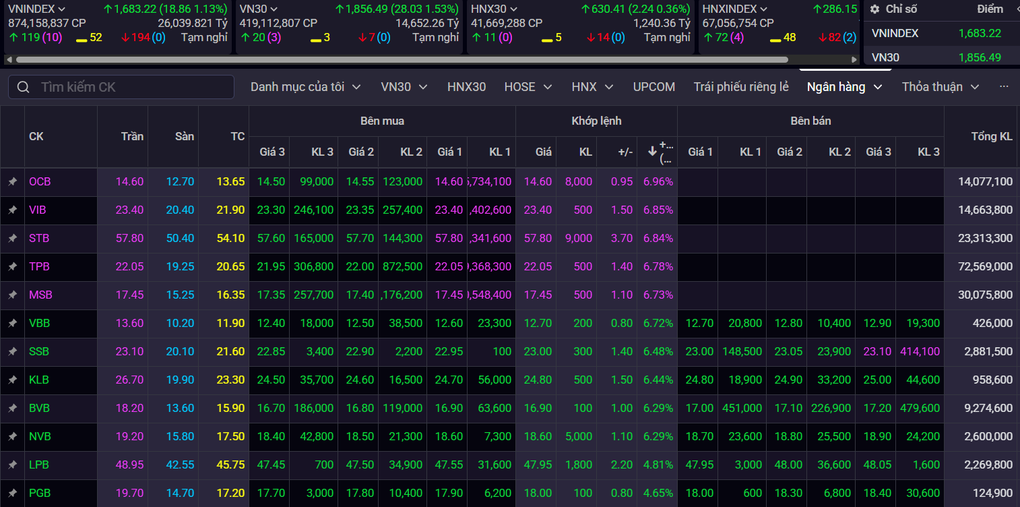Expand the HNXINDEX index card dropdown

764,9
